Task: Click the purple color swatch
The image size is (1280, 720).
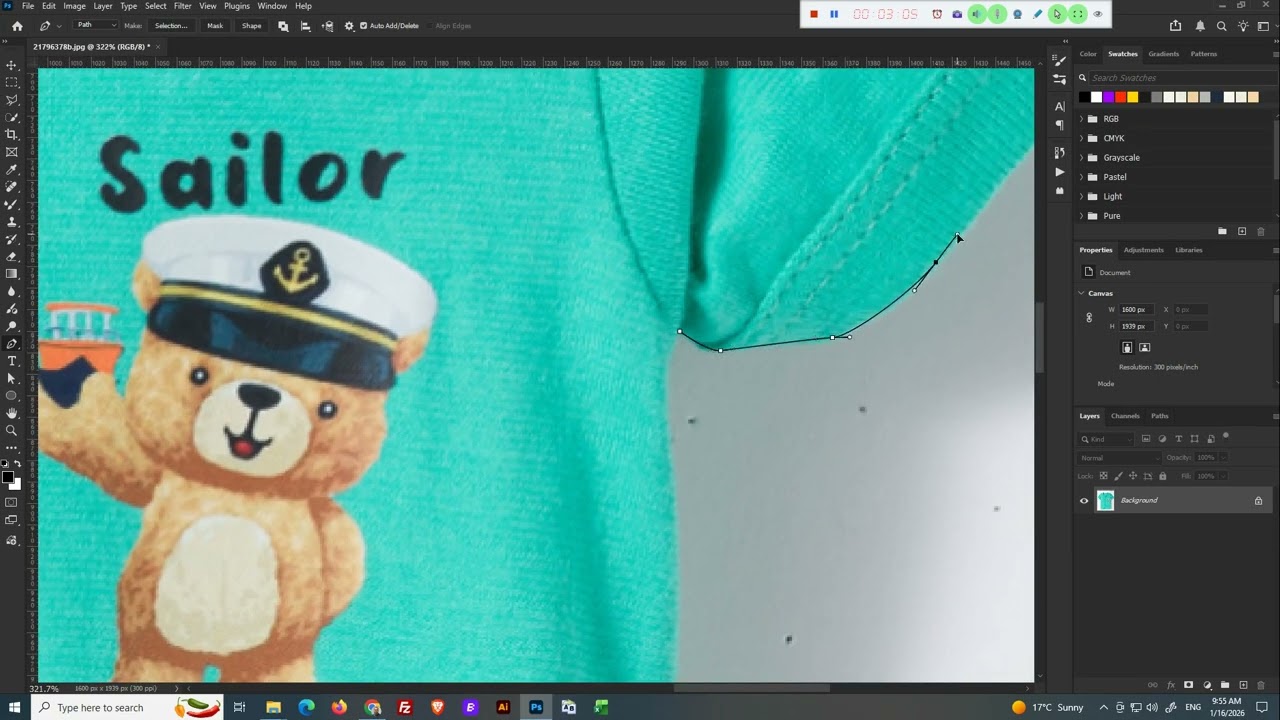Action: 1108,97
